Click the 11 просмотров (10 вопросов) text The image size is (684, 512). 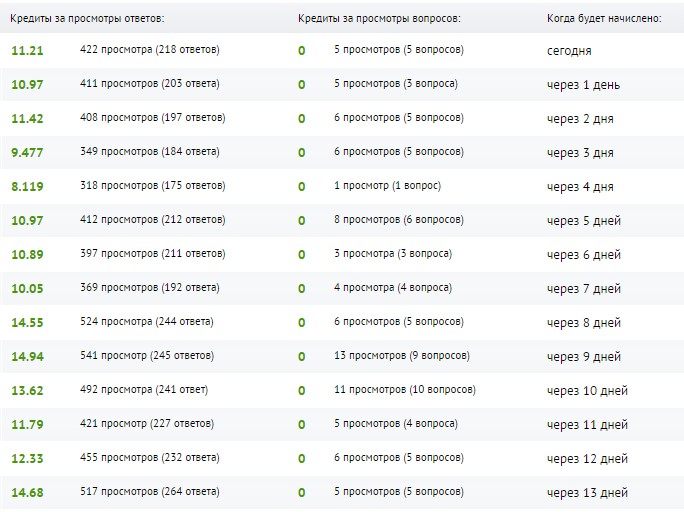click(x=405, y=390)
